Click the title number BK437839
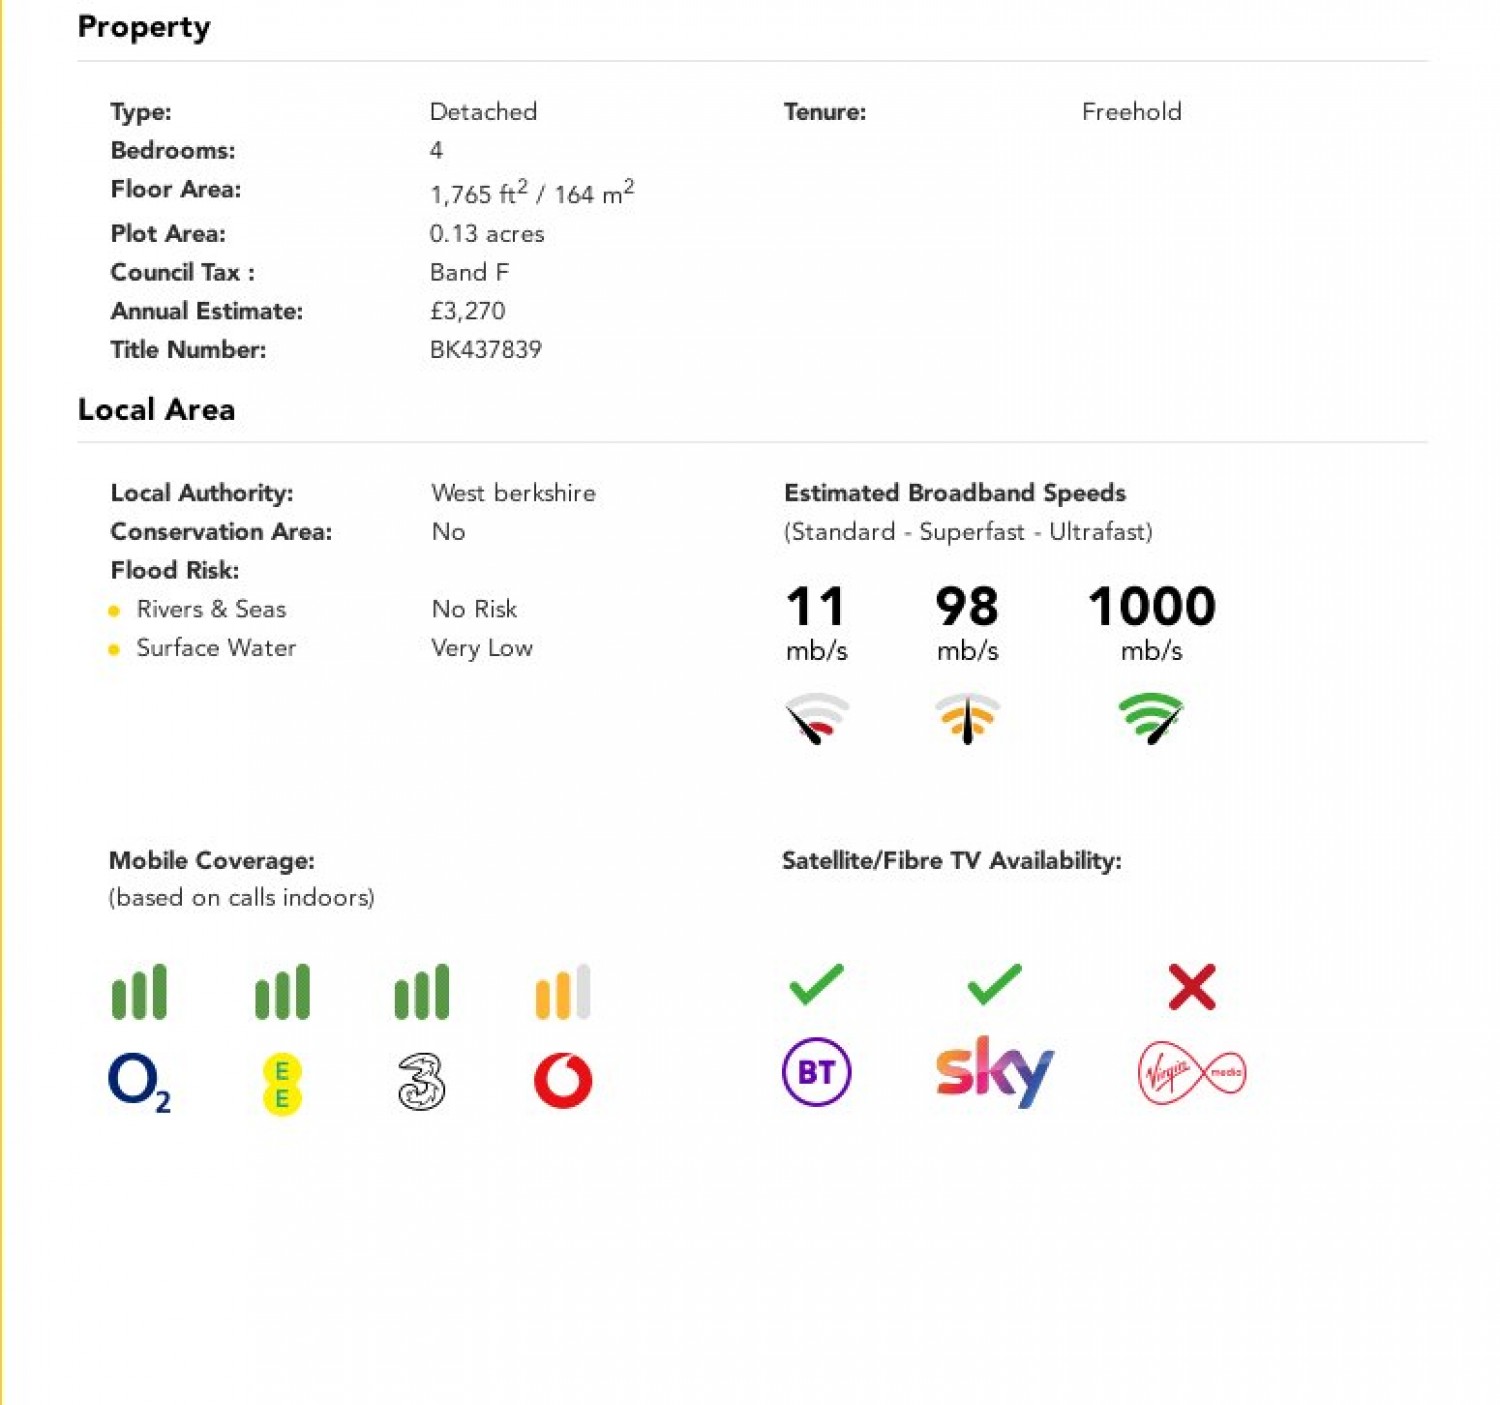This screenshot has width=1500, height=1405. pos(486,350)
